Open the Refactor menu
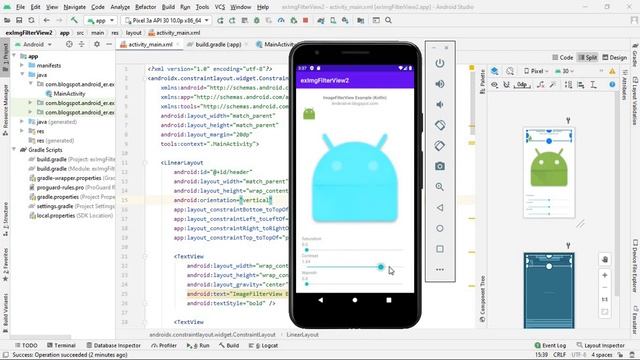 click(x=146, y=7)
